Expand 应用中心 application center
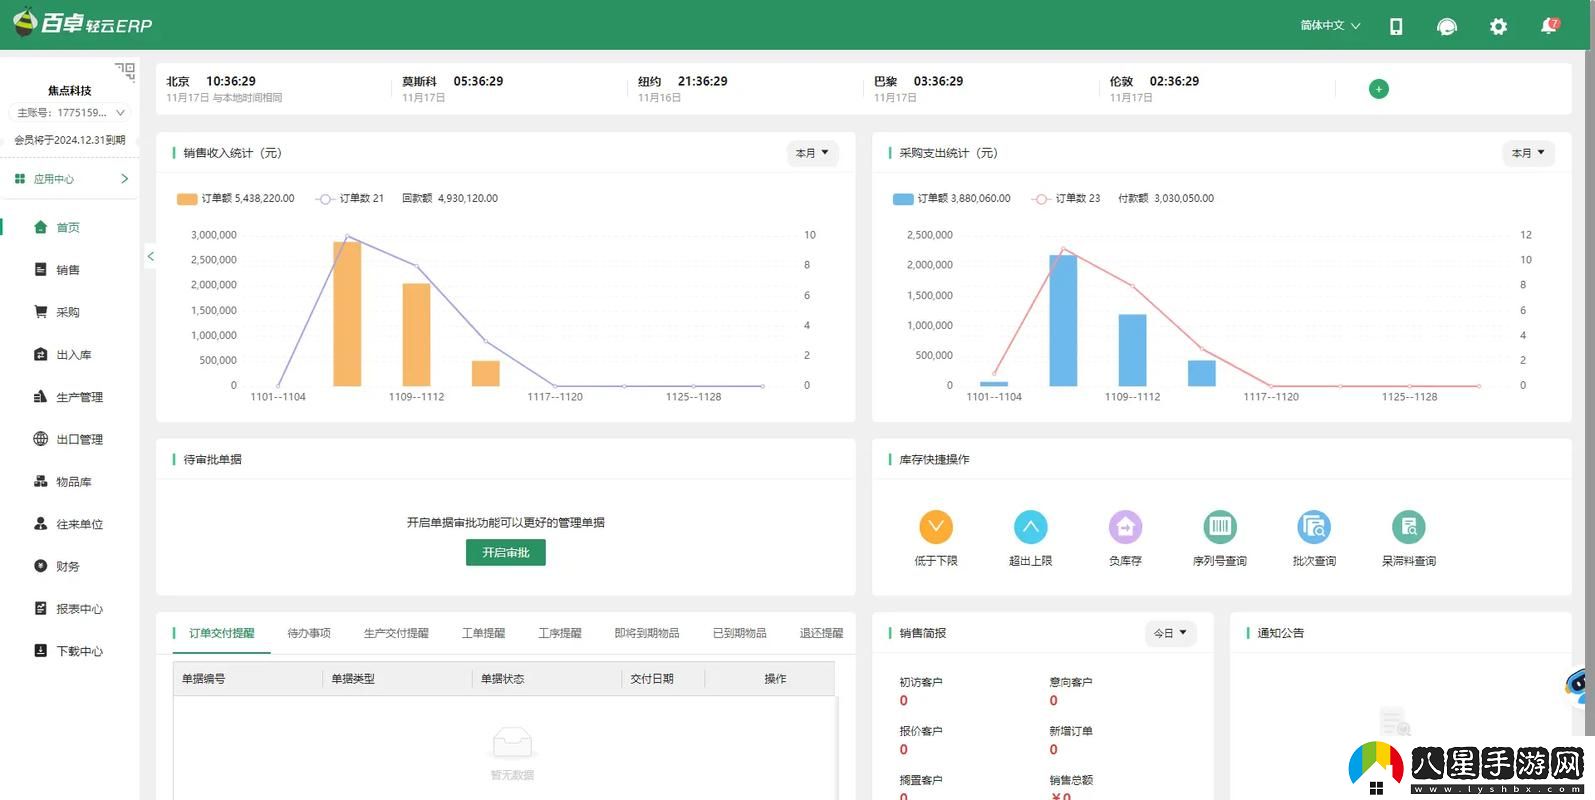The width and height of the screenshot is (1595, 800). [70, 179]
